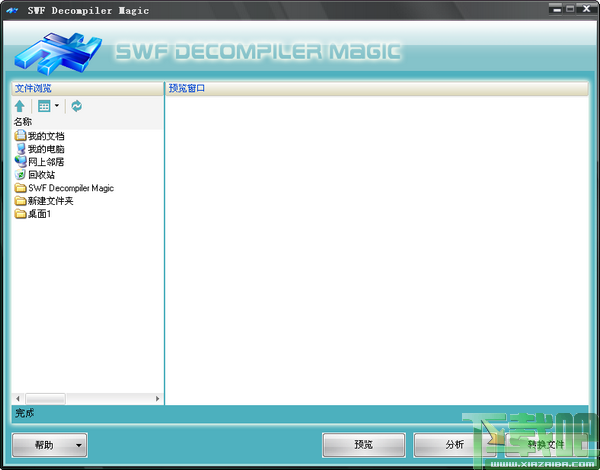Select SWF Decompiler Magic folder name
600x470 pixels.
71,188
